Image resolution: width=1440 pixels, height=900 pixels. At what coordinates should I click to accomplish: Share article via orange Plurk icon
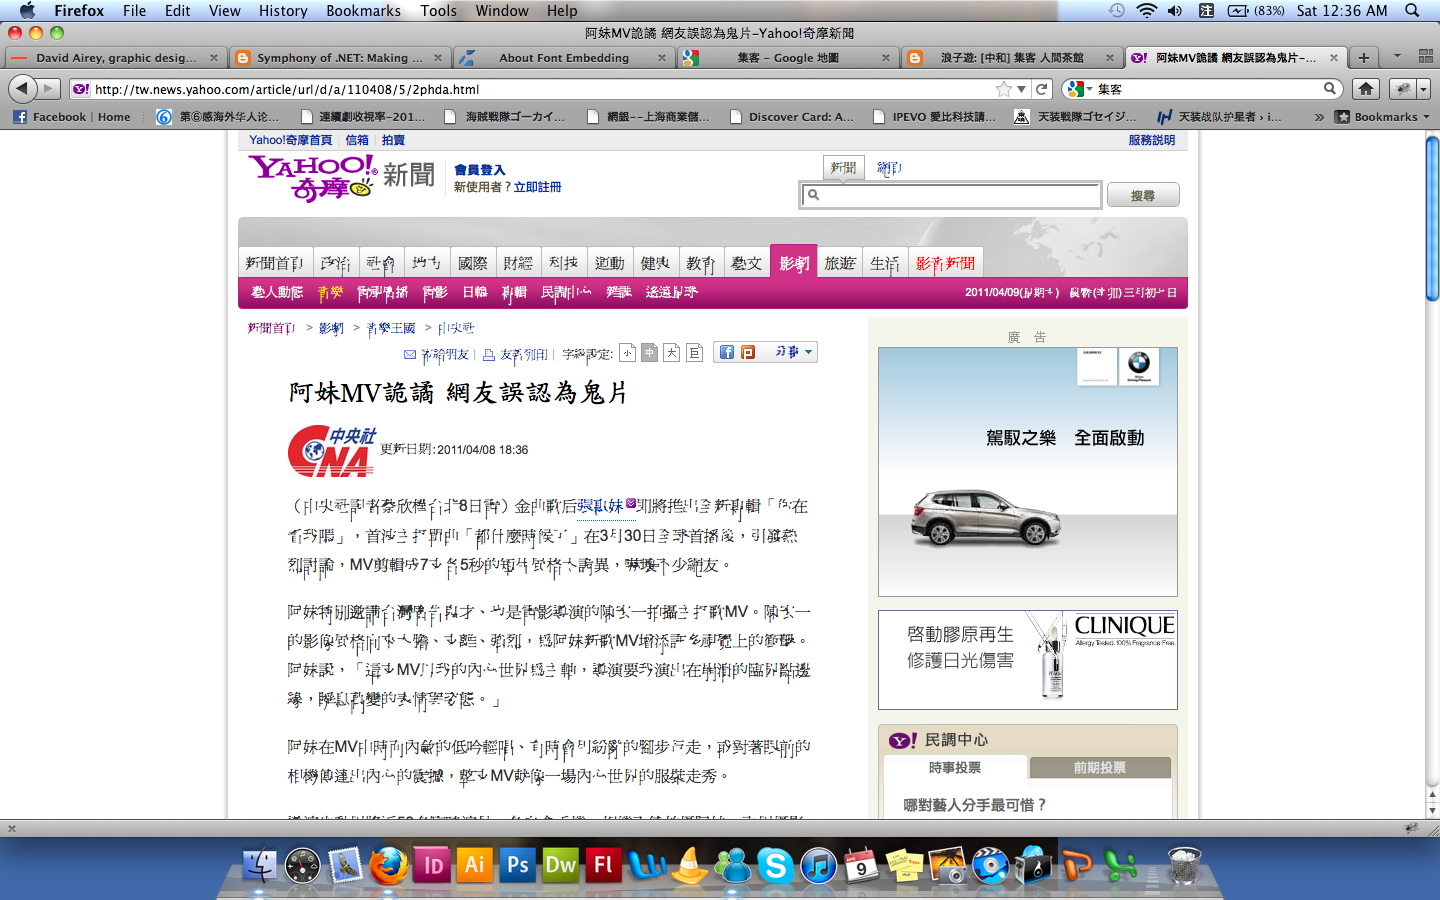click(x=748, y=352)
